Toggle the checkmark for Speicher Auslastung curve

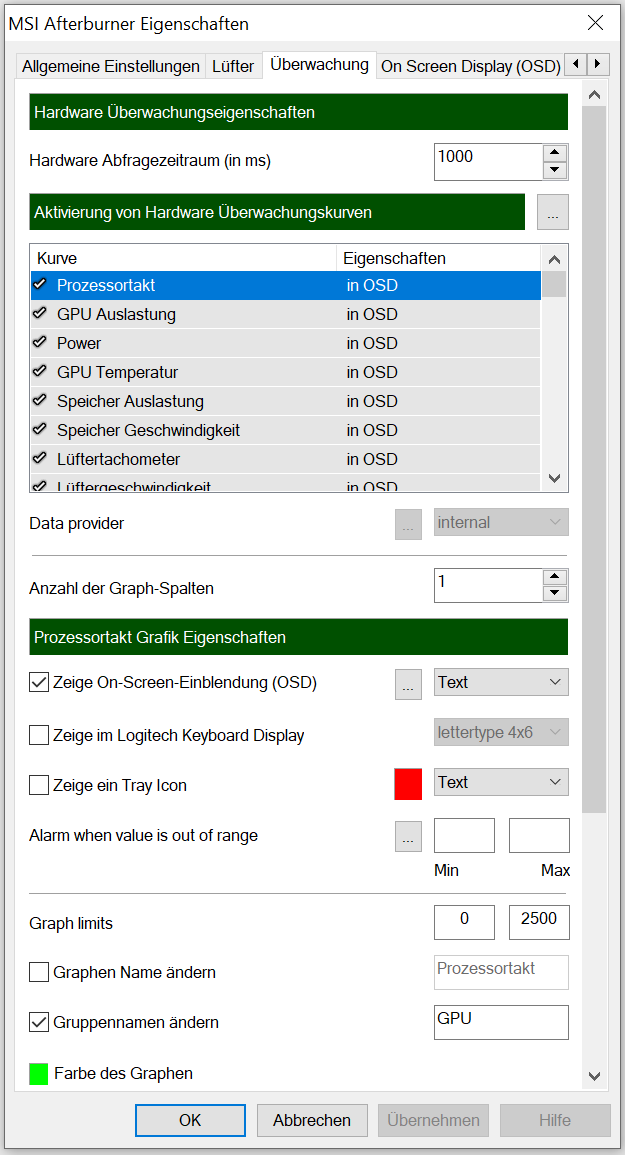click(41, 401)
